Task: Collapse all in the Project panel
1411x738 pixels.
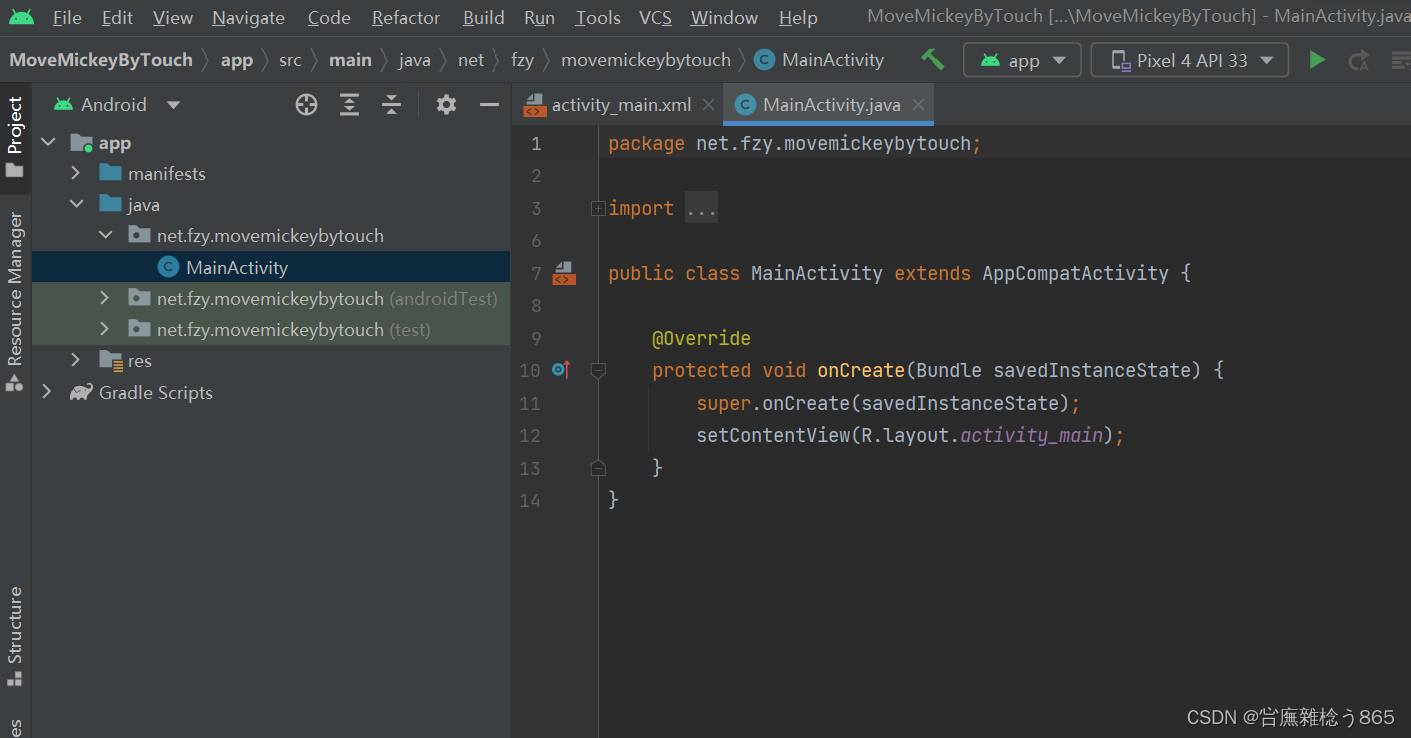Action: point(391,104)
